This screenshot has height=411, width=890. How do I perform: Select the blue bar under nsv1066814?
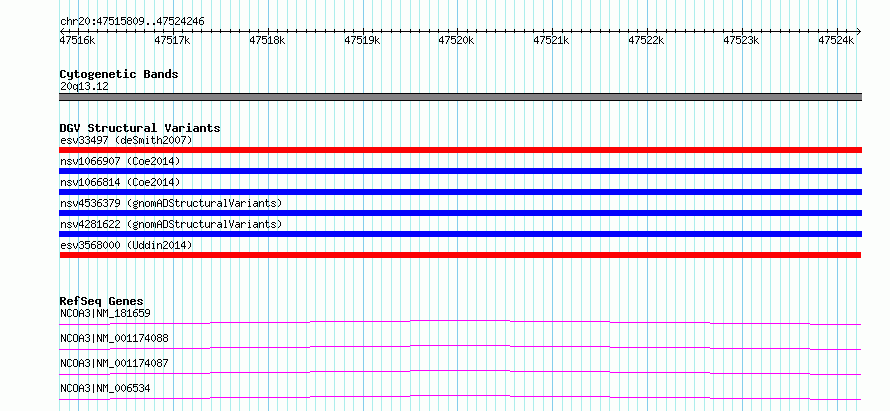tap(460, 192)
